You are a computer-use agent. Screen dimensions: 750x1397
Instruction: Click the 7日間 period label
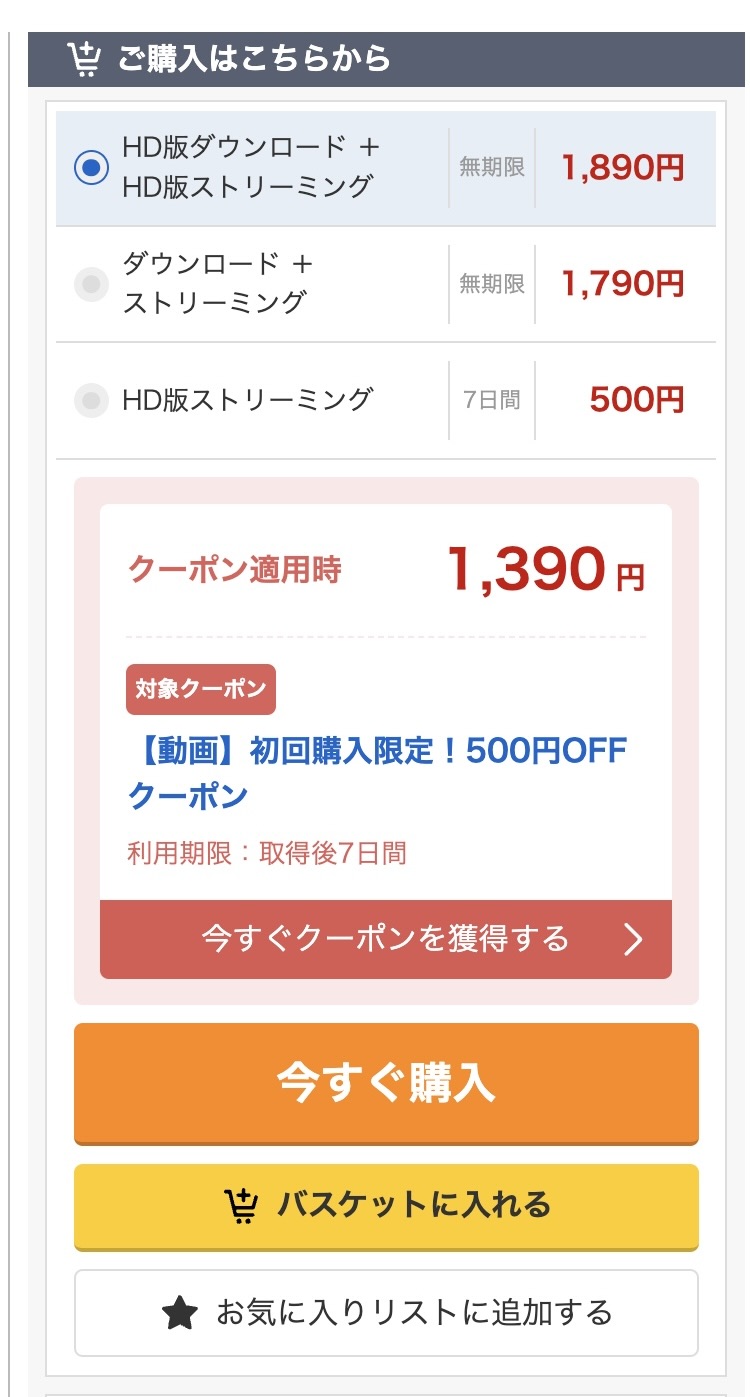tap(492, 400)
